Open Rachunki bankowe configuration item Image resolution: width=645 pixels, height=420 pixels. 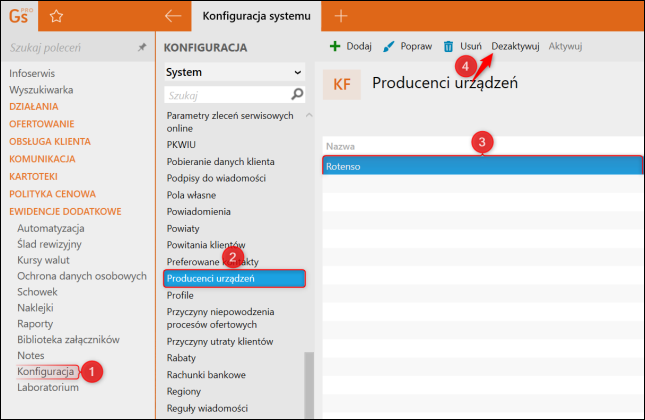click(206, 374)
